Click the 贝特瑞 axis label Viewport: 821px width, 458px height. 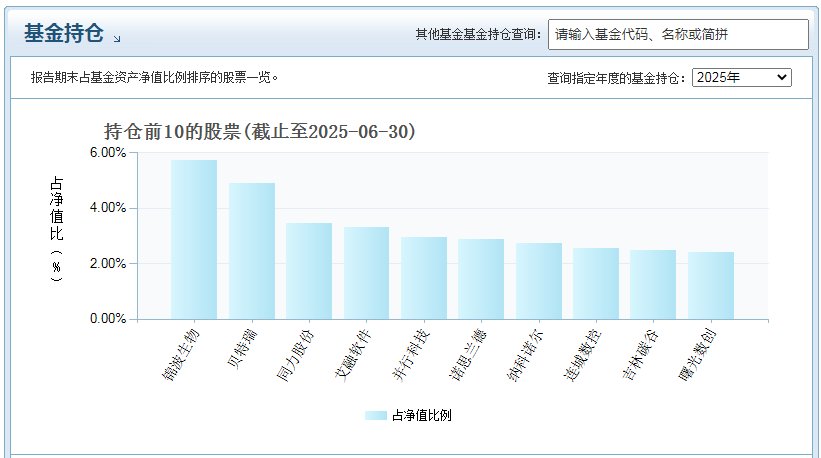(x=242, y=349)
